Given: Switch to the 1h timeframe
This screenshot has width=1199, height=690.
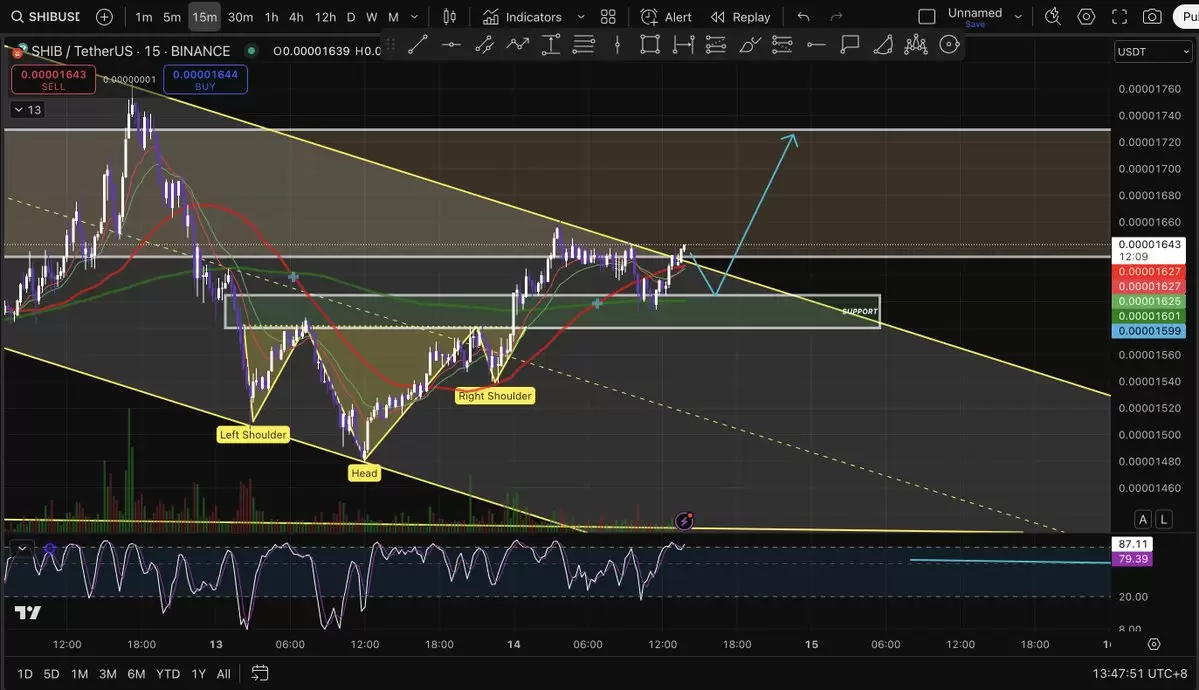Looking at the screenshot, I should point(271,17).
